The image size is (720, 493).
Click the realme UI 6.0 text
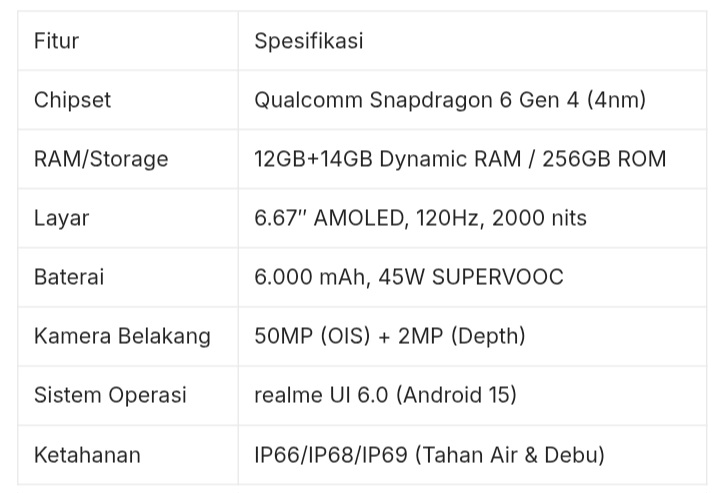[320, 395]
